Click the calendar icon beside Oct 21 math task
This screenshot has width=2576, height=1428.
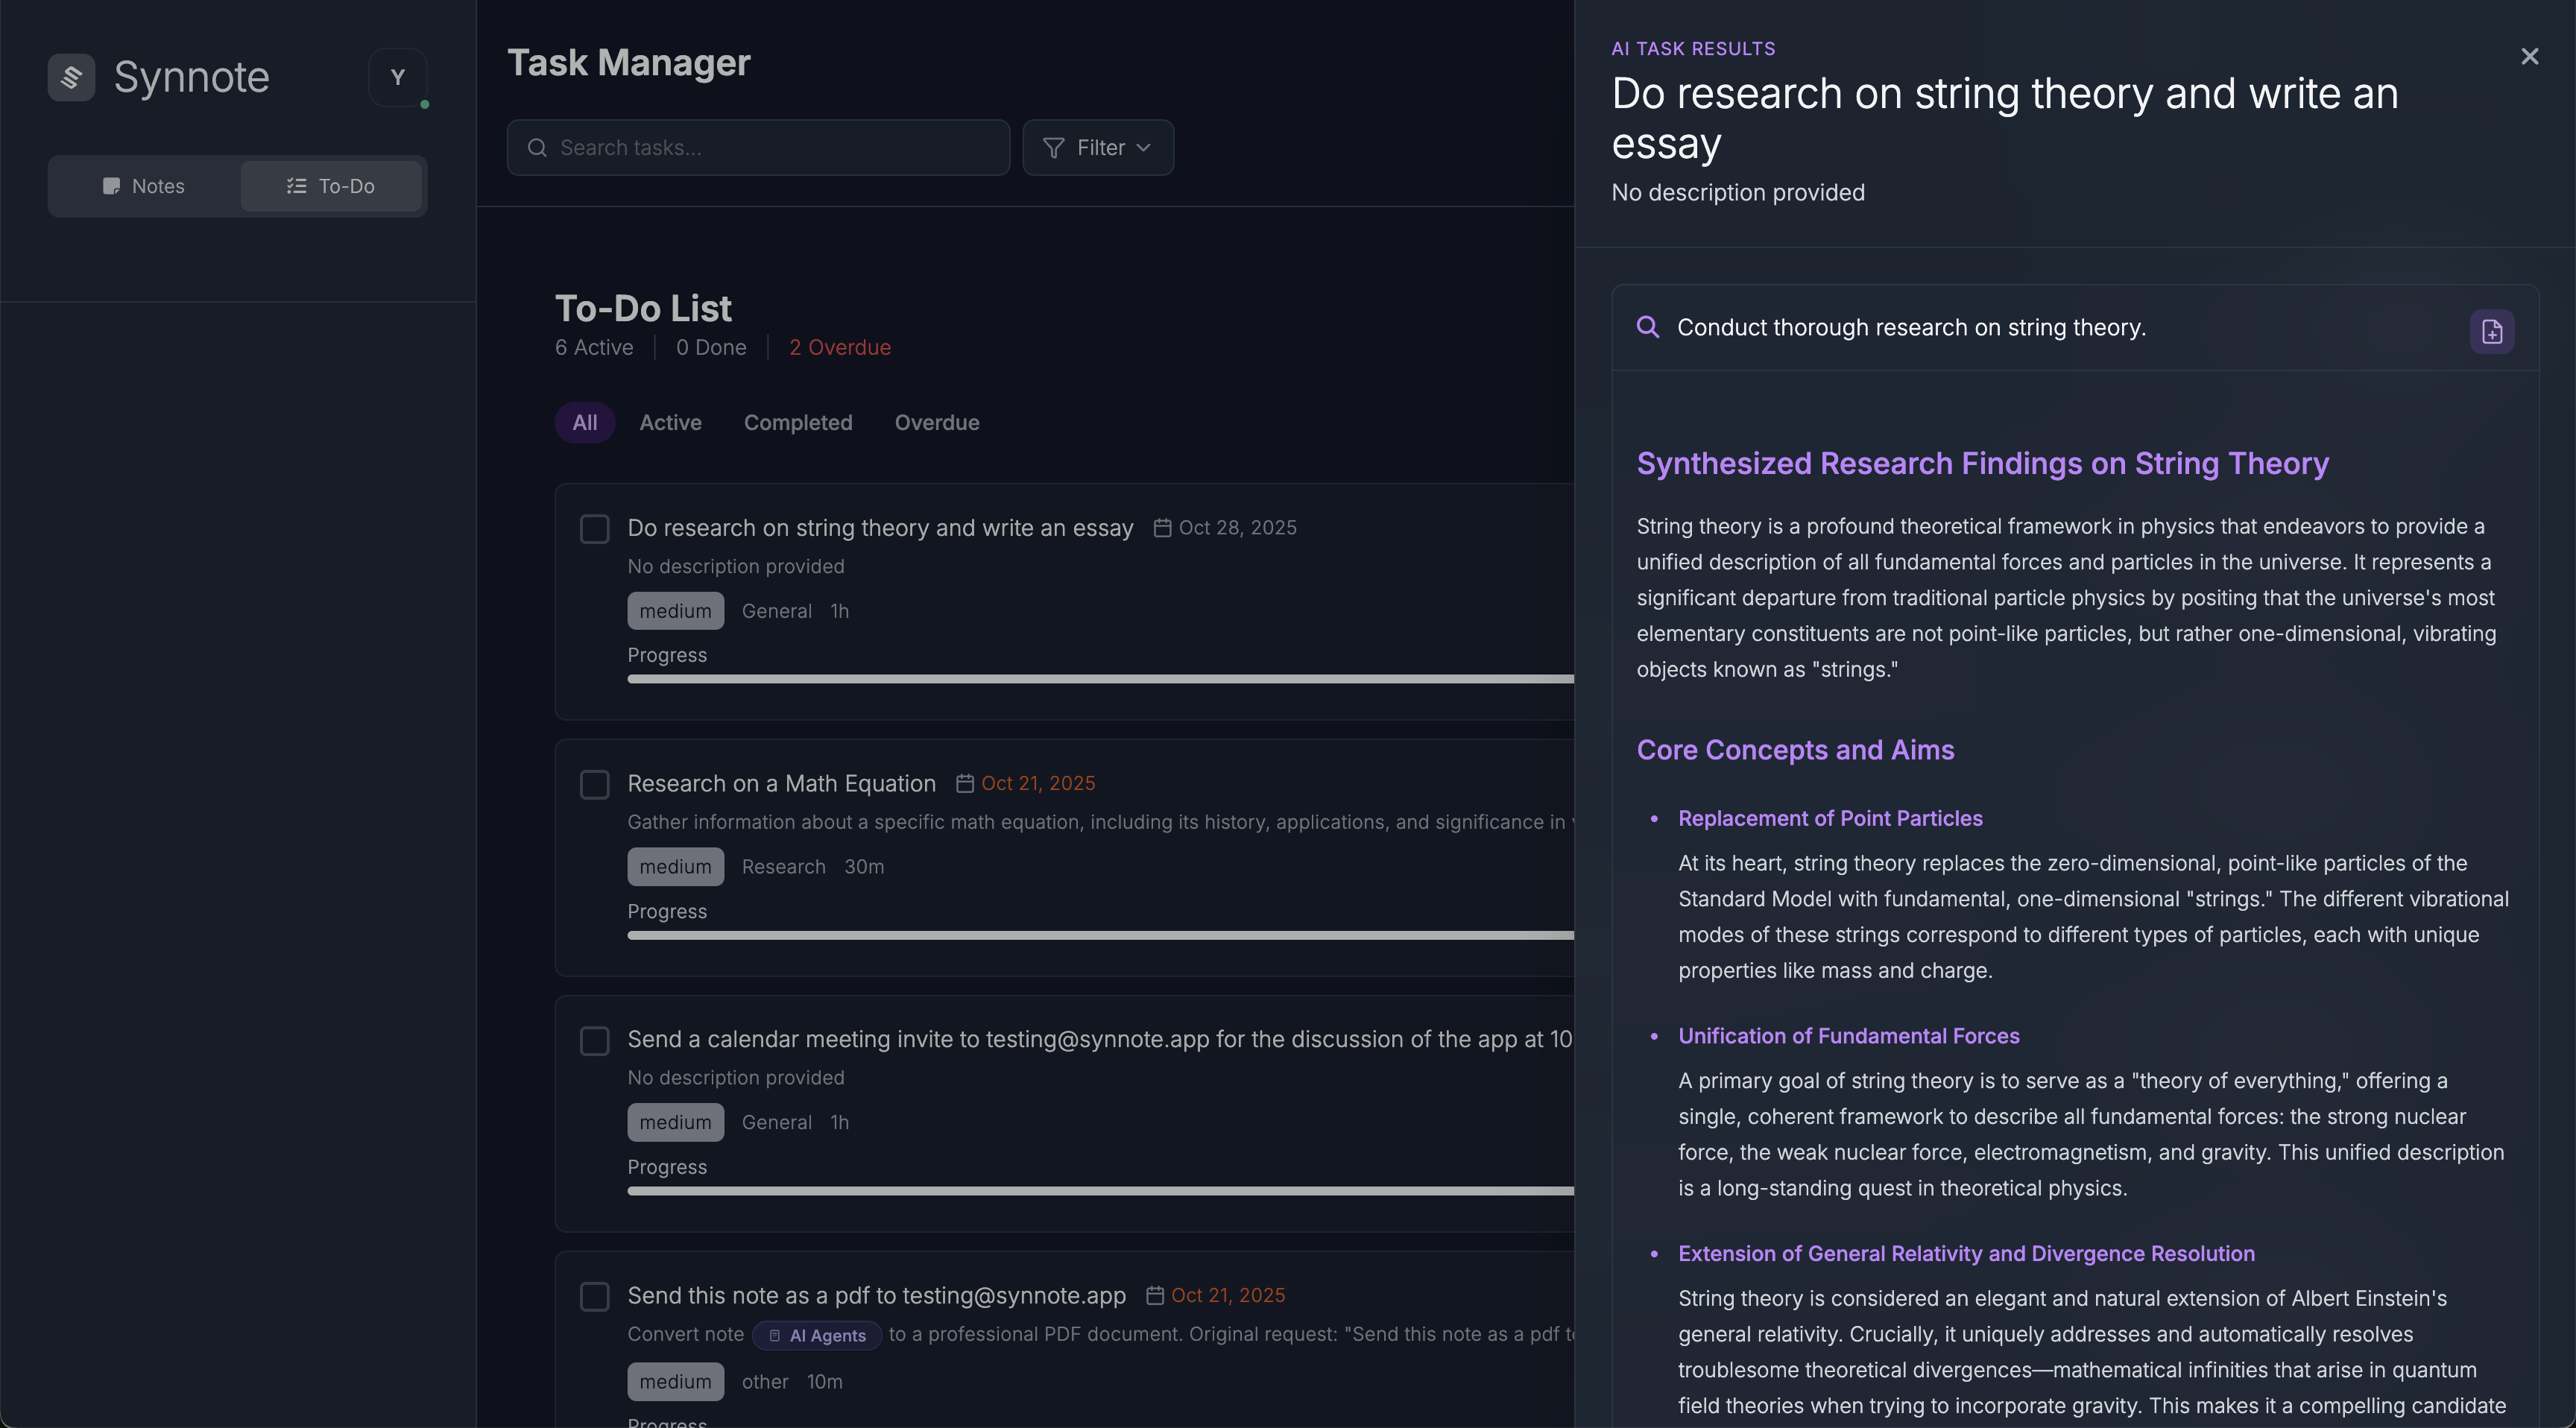pyautogui.click(x=964, y=784)
